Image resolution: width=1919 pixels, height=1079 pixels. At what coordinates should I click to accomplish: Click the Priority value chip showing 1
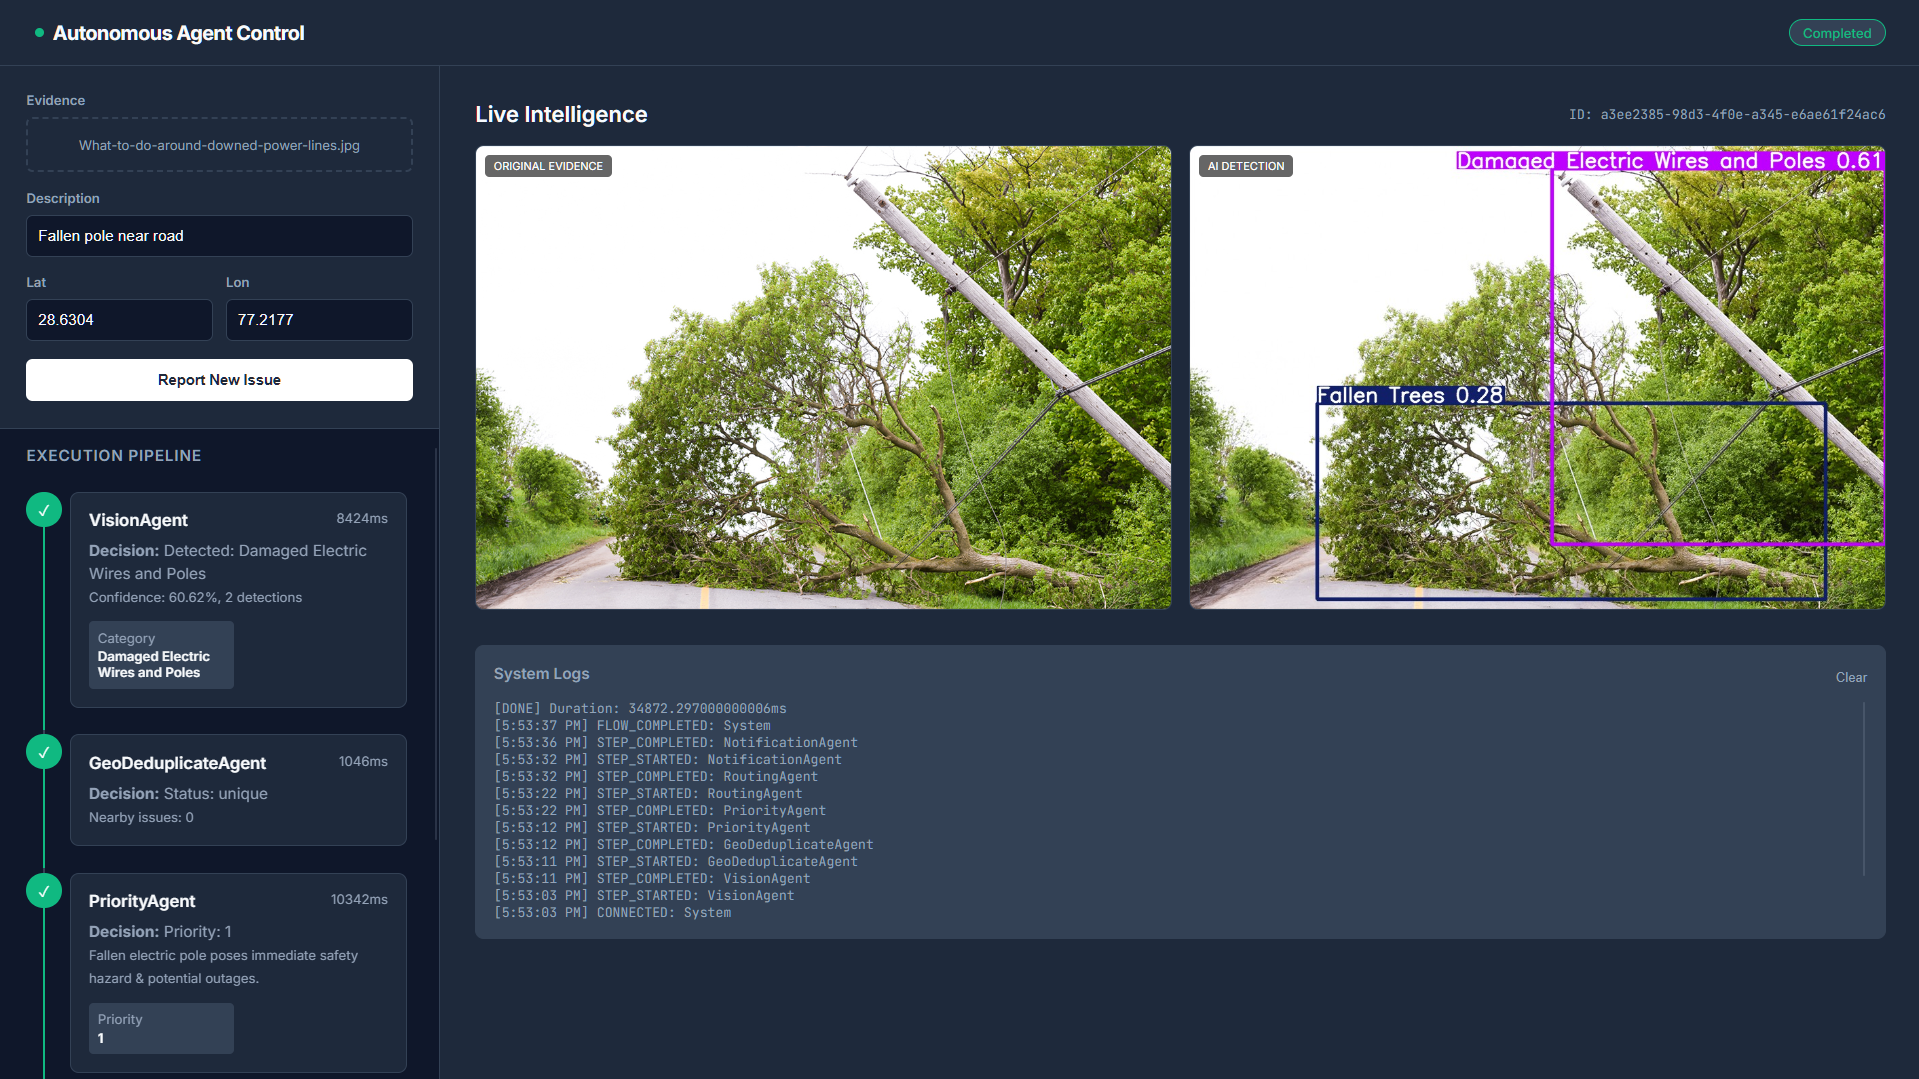click(161, 1028)
